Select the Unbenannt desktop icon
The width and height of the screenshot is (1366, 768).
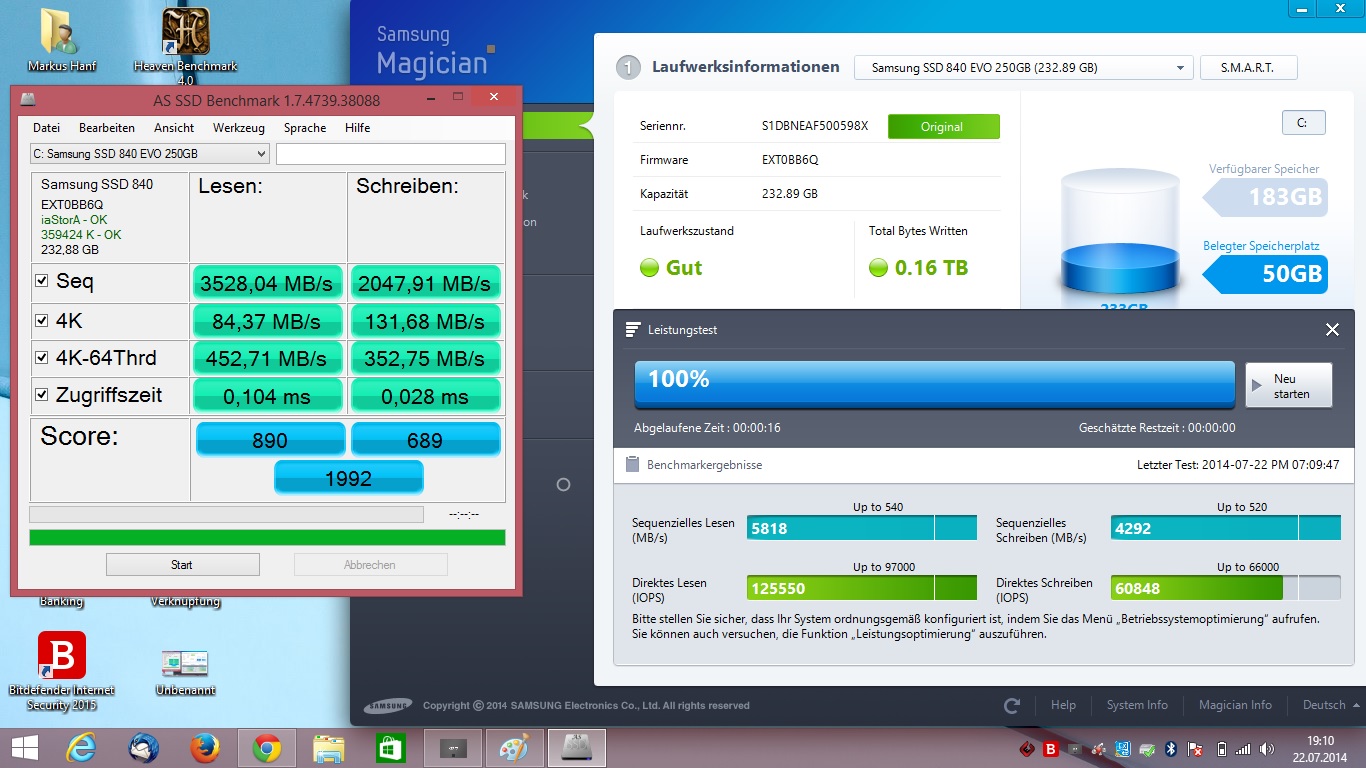pyautogui.click(x=186, y=671)
